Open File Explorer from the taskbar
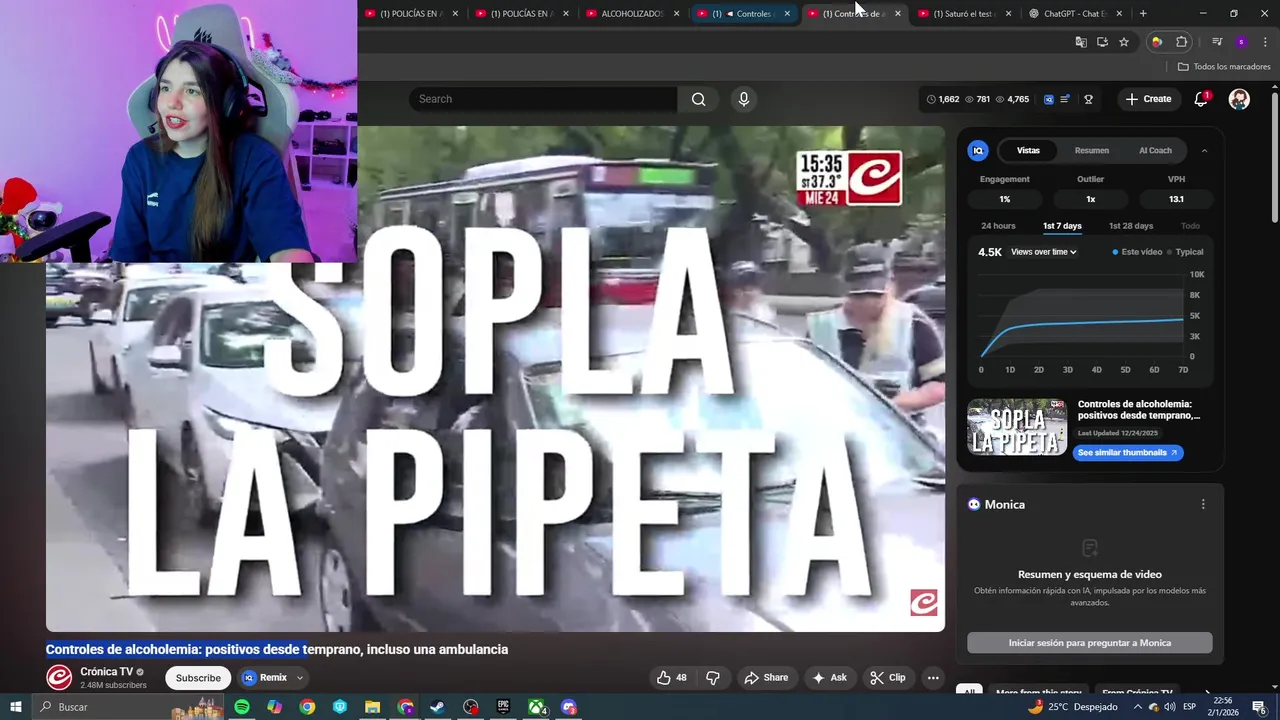Screen dimensions: 1280x720 (372, 707)
